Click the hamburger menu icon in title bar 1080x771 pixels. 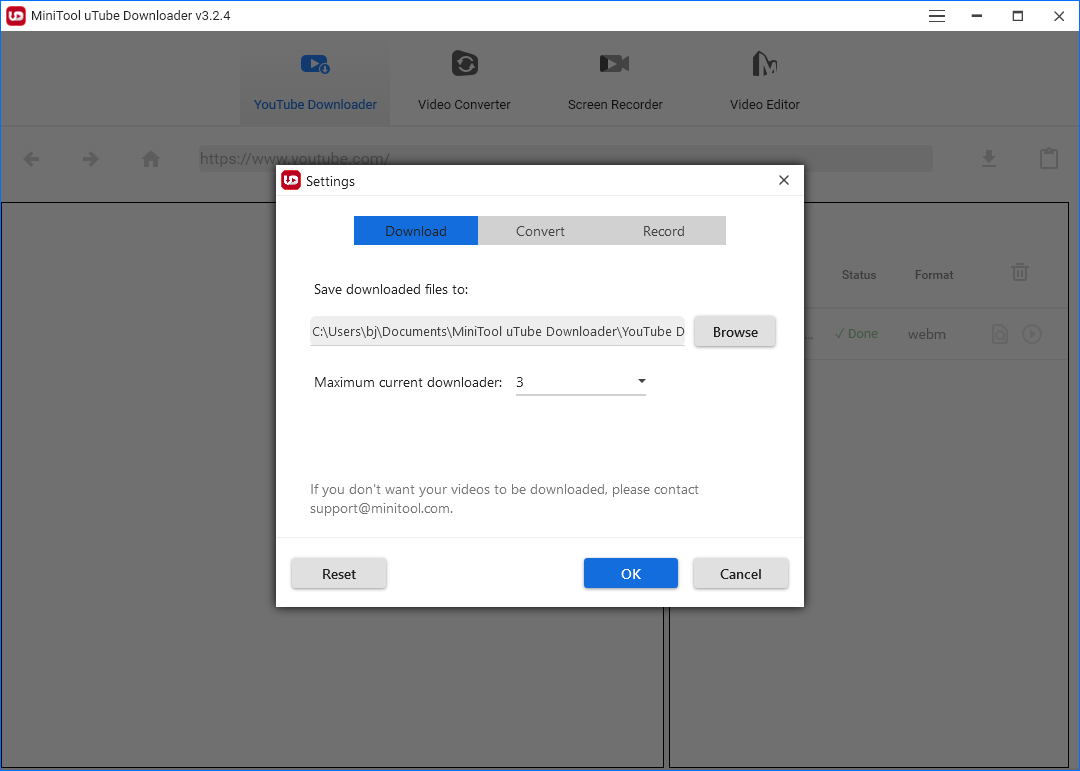tap(937, 16)
